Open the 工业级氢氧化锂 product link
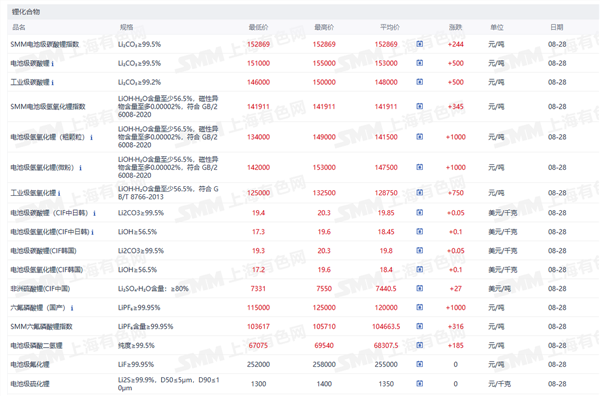This screenshot has height=396, width=600. (x=33, y=193)
